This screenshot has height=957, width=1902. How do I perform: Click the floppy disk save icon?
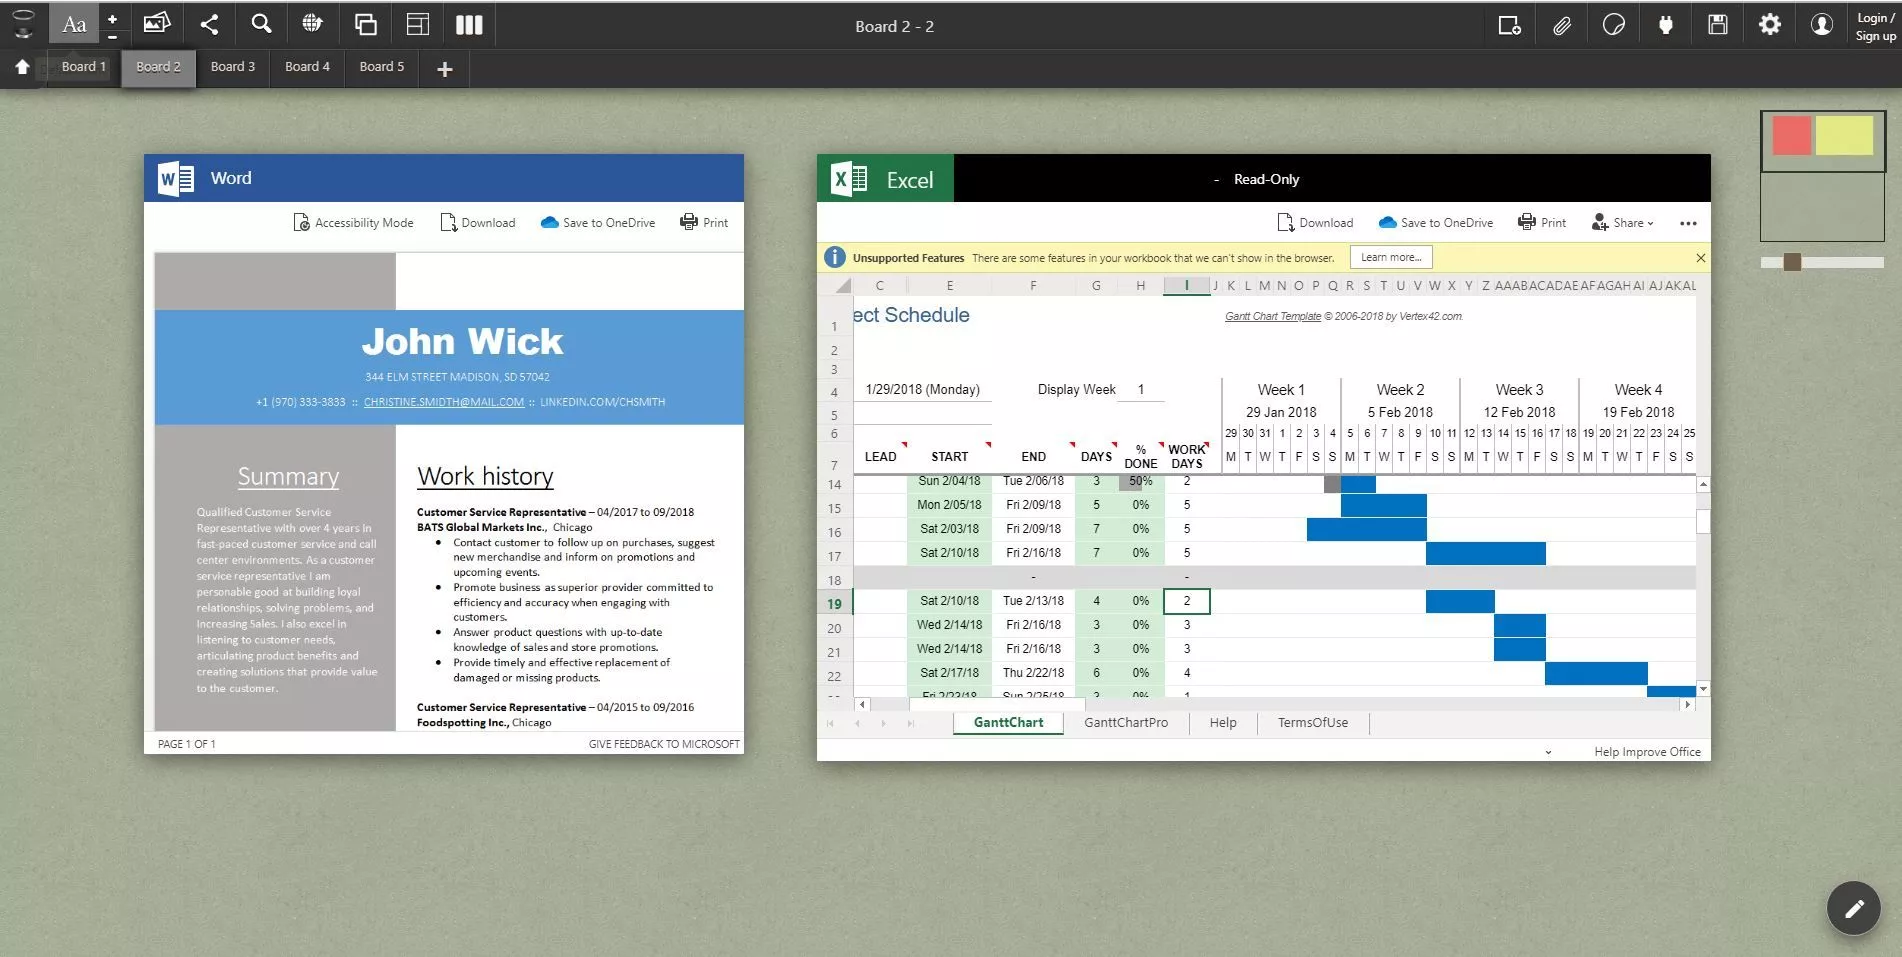tap(1717, 25)
